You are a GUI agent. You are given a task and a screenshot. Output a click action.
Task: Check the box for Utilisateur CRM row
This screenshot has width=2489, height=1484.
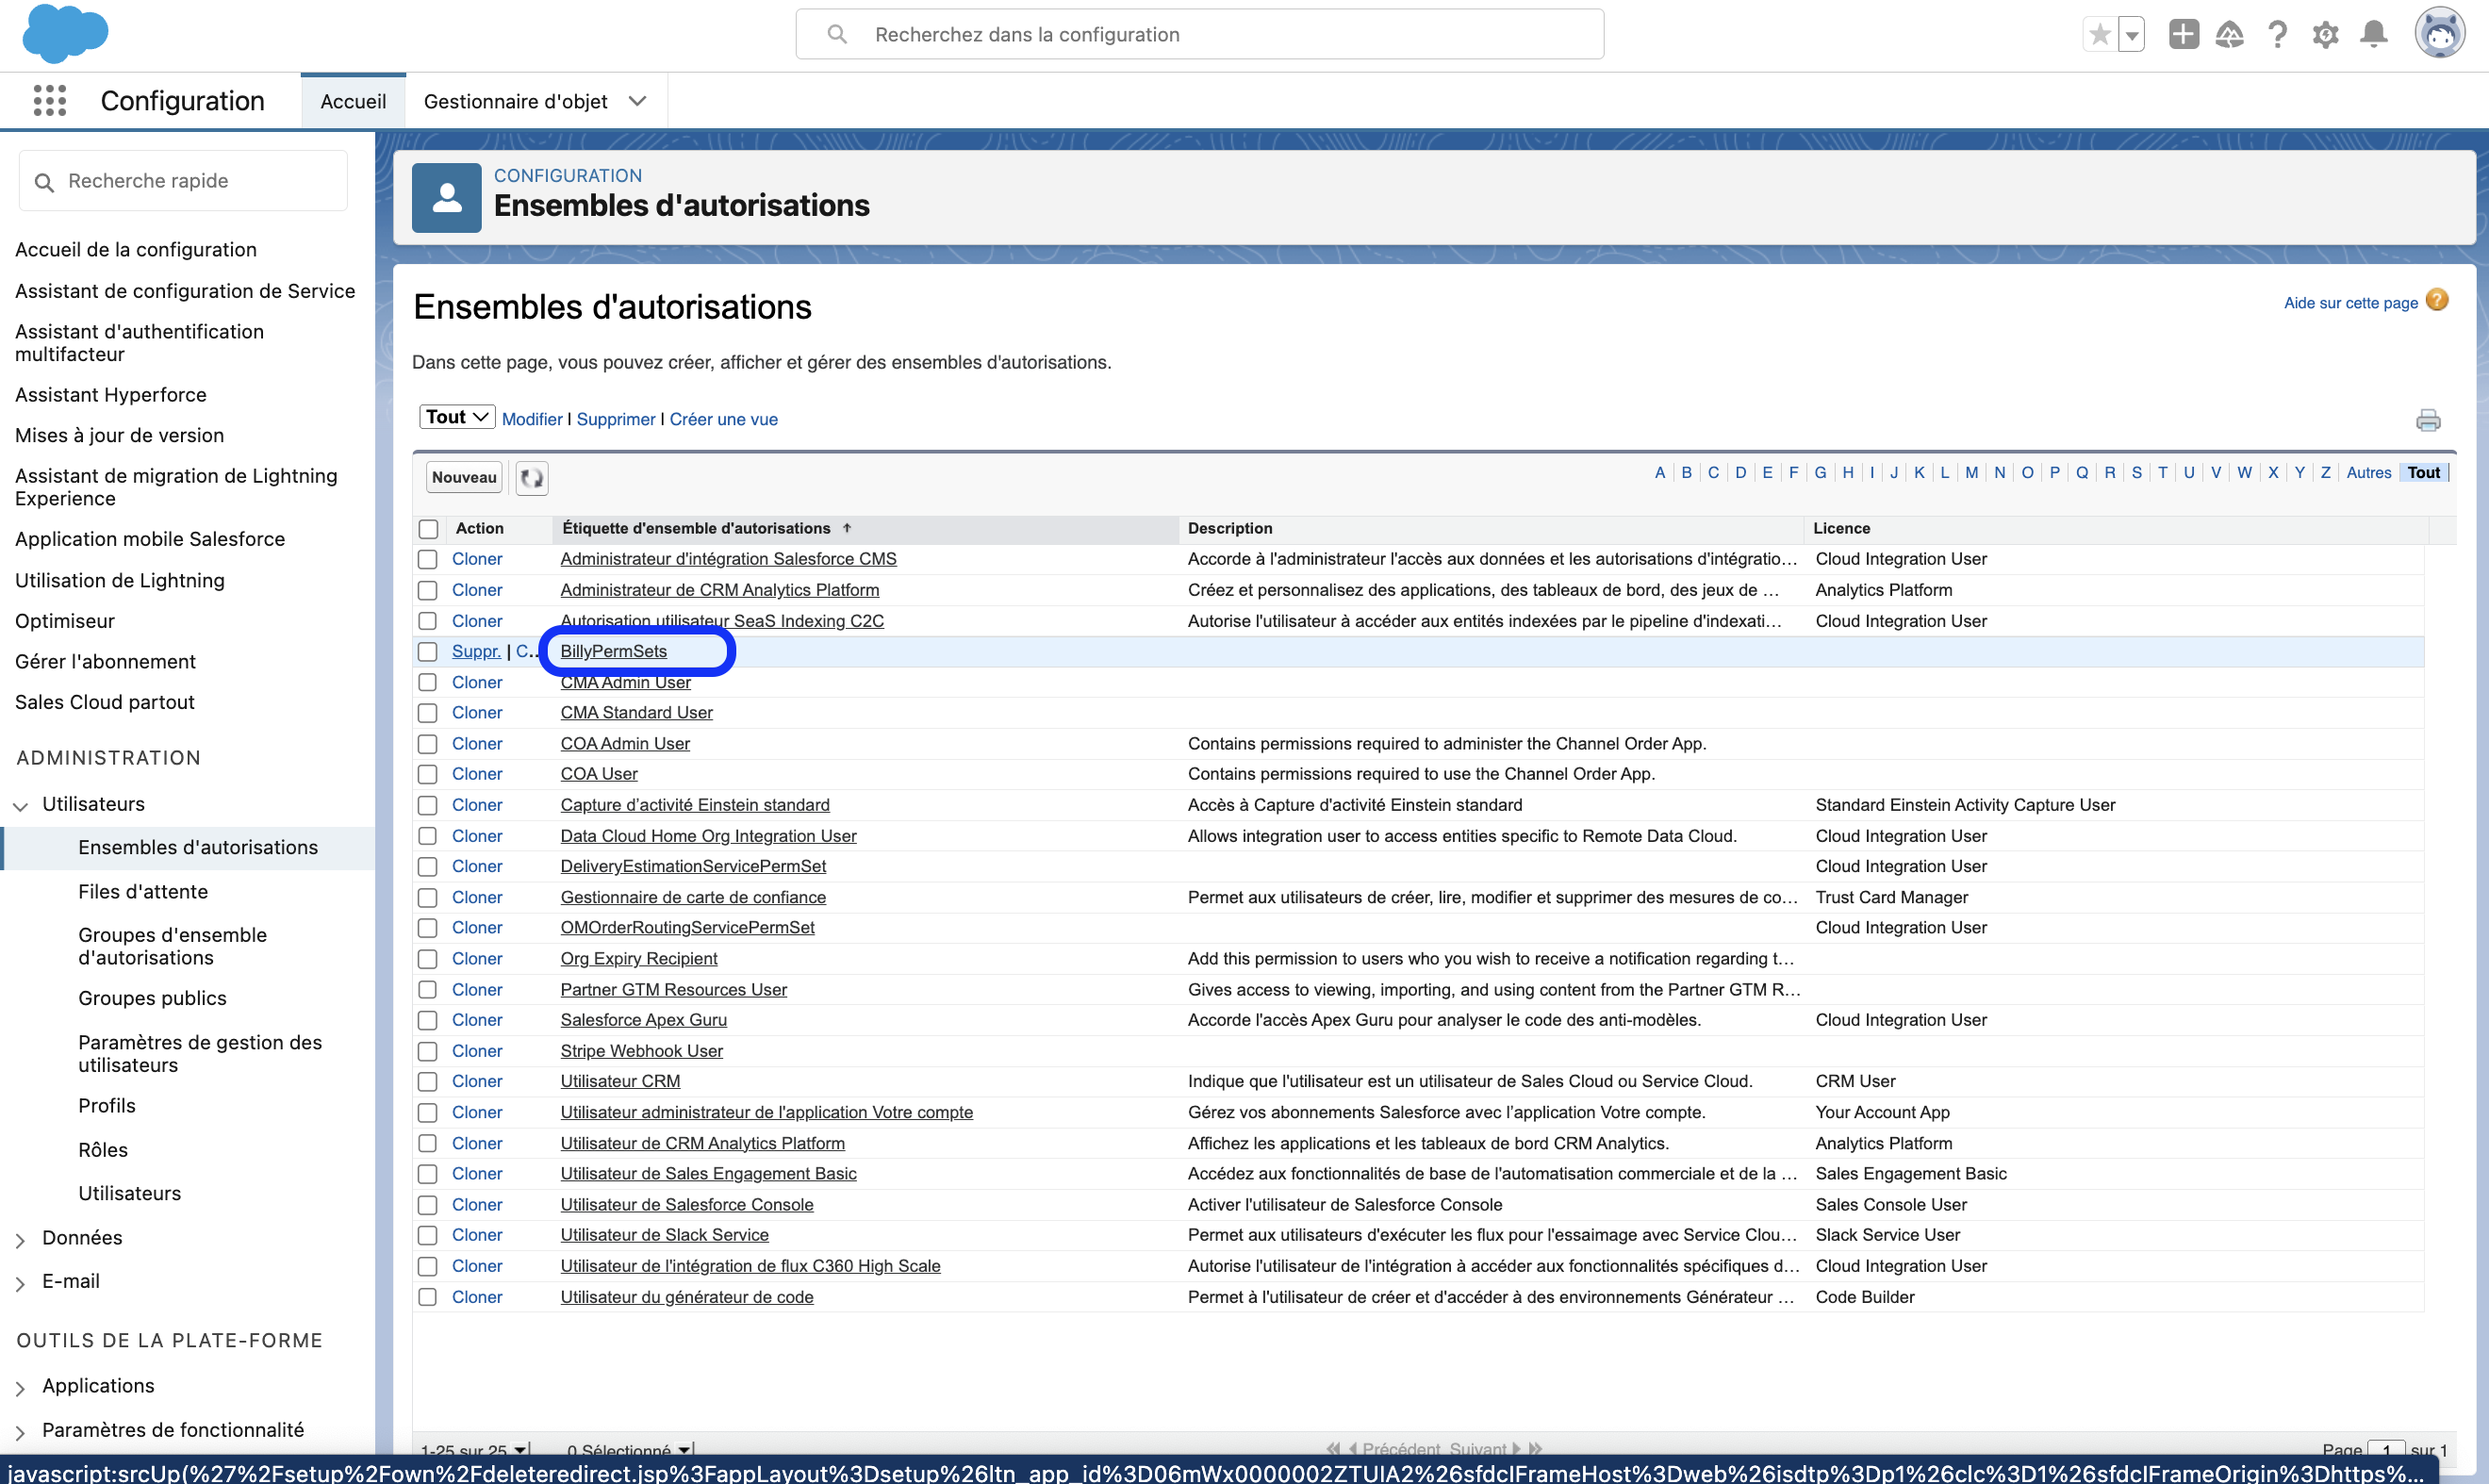click(428, 1082)
